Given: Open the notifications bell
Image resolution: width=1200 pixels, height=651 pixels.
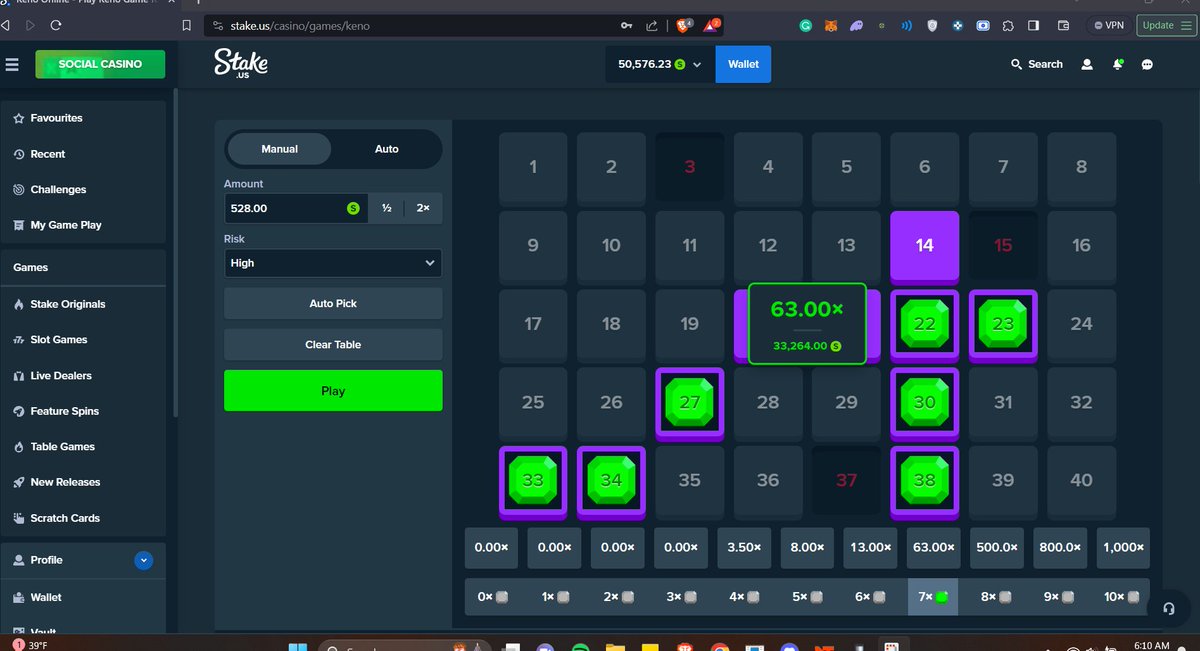Looking at the screenshot, I should click(x=1117, y=64).
